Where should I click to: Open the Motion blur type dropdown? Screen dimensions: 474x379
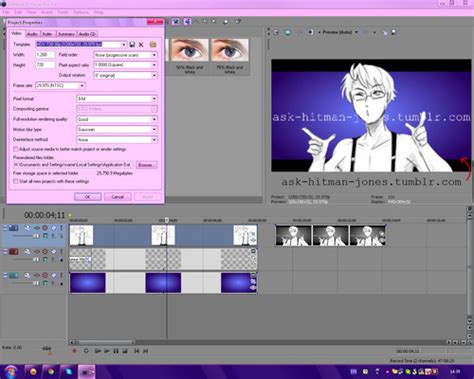[154, 129]
